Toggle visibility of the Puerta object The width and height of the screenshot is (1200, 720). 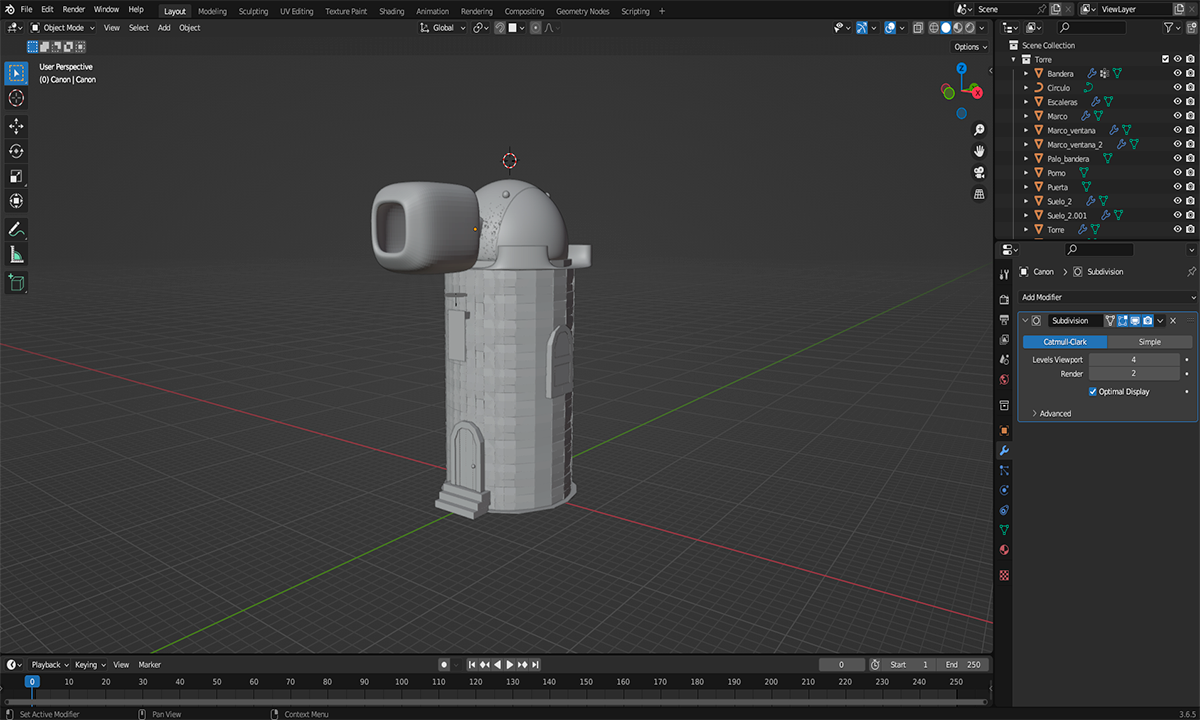click(x=1177, y=187)
